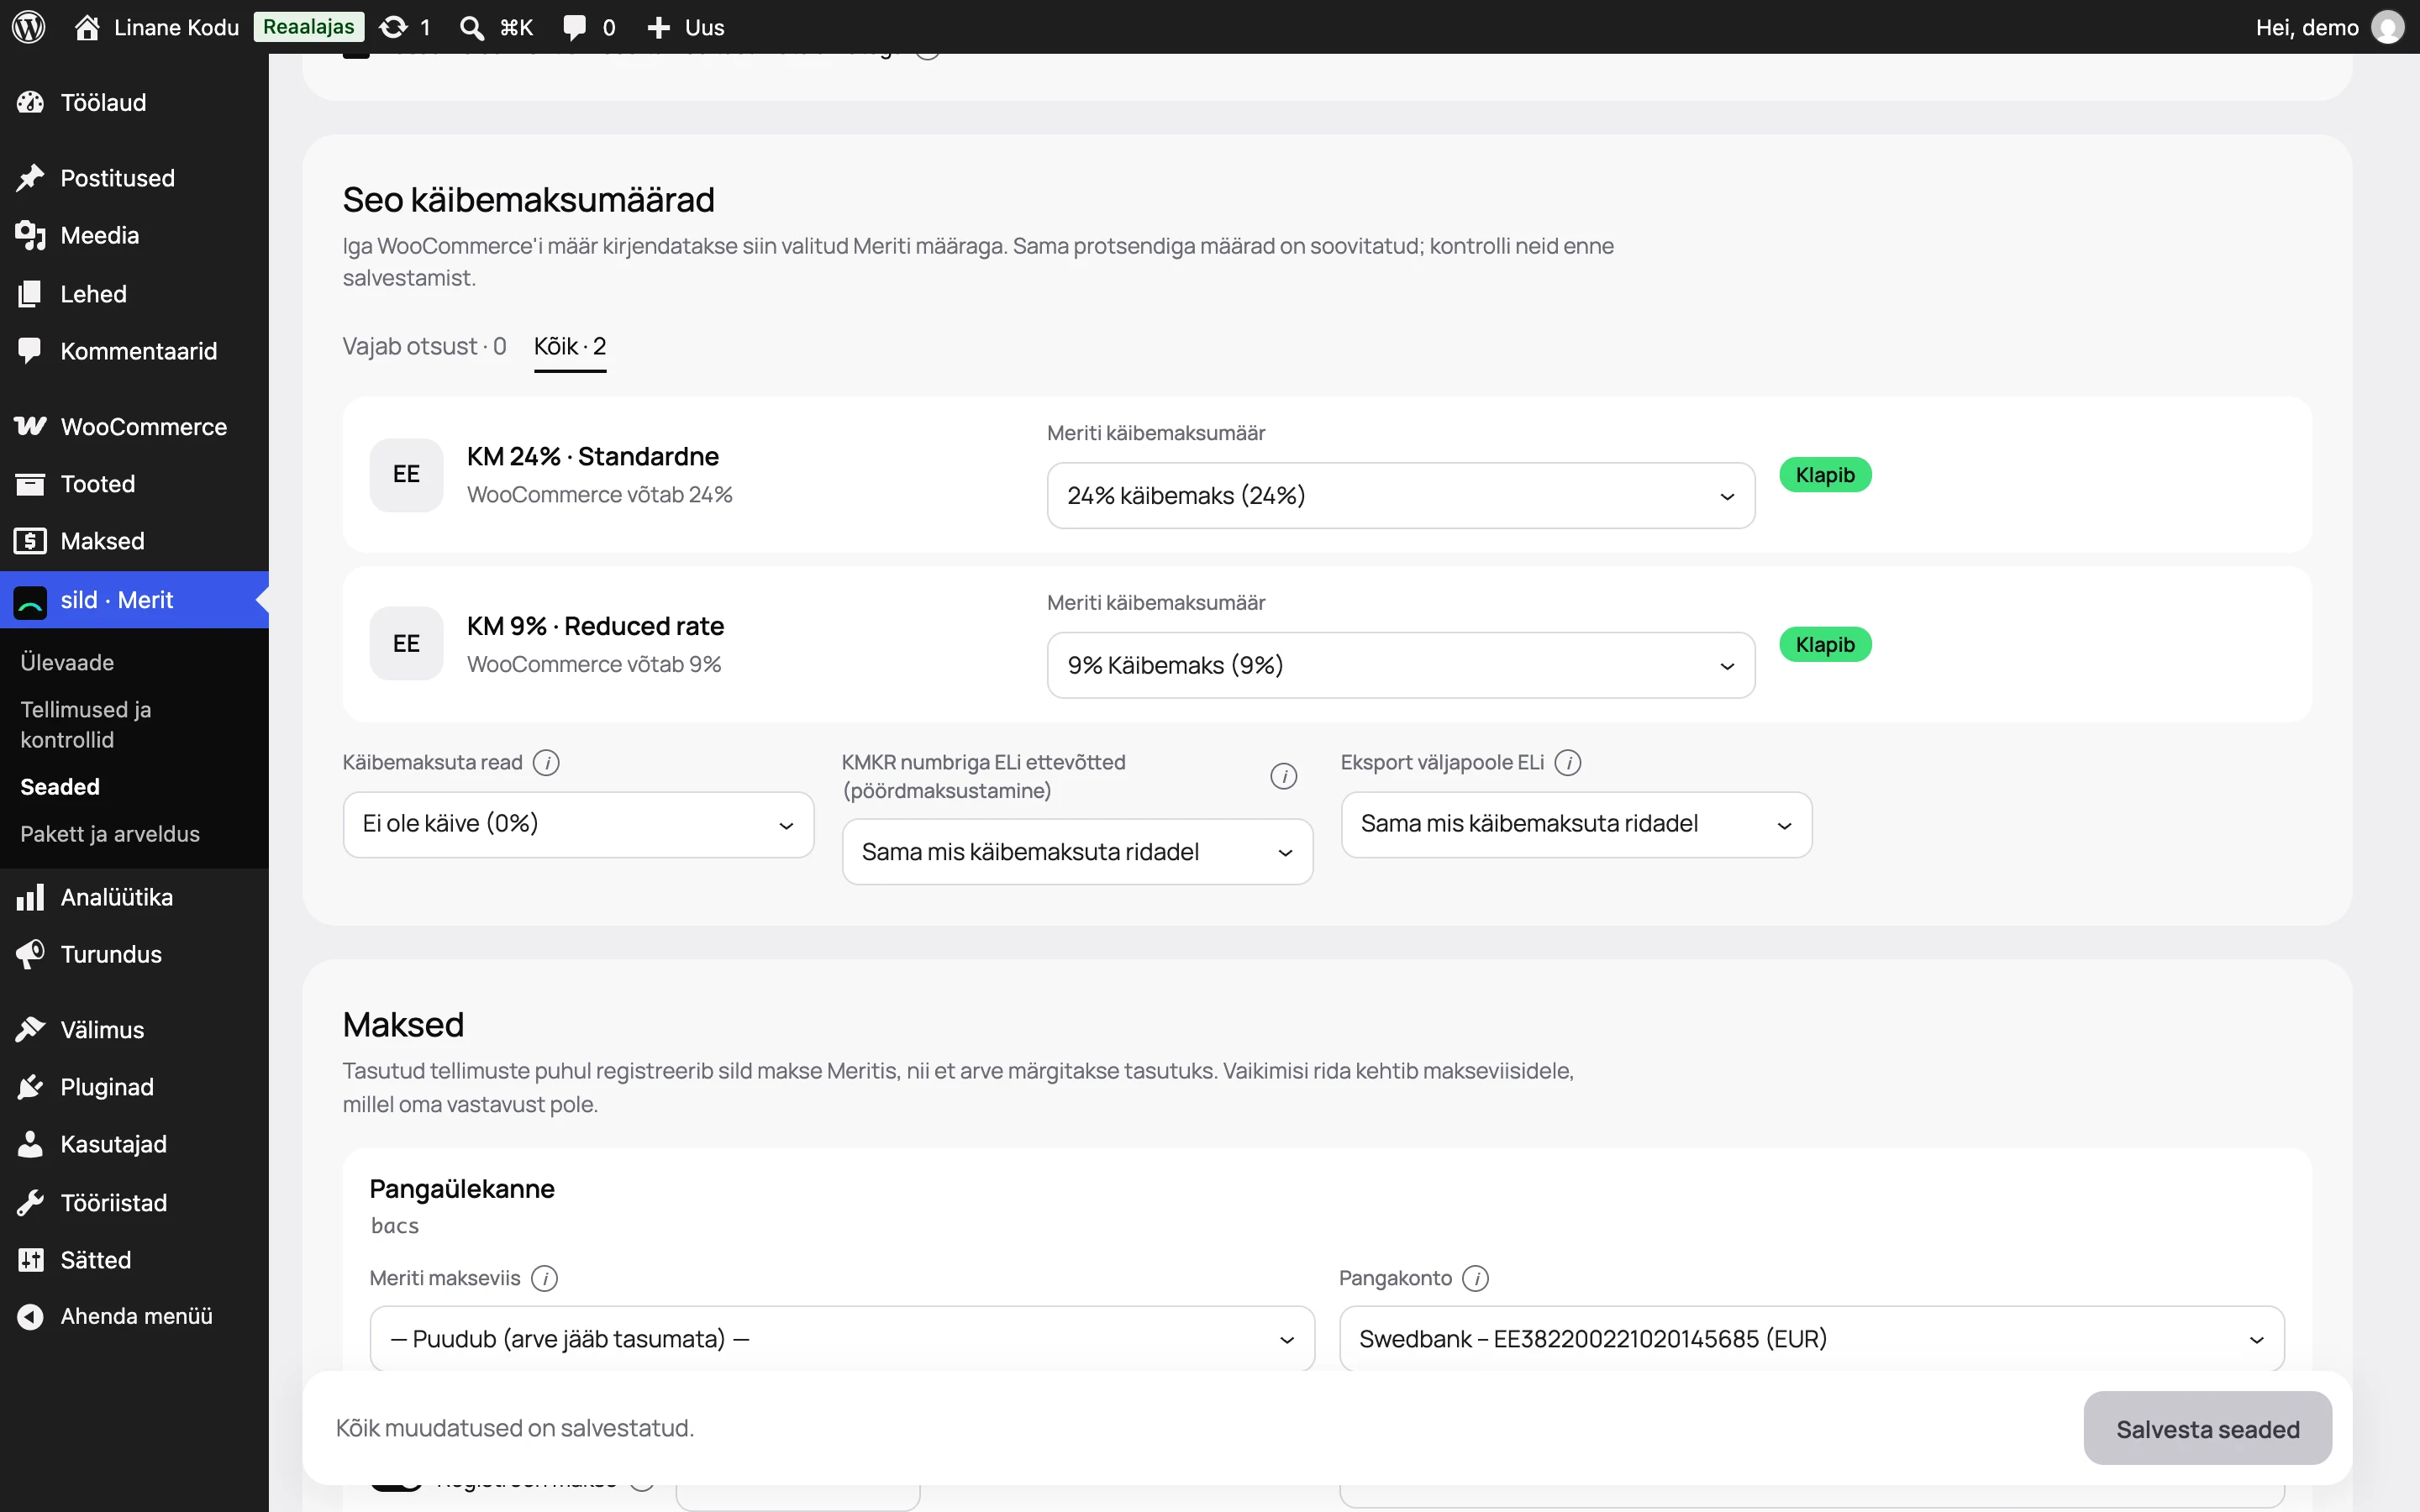
Task: Expand the 9% Käibemaks dropdown
Action: (x=1401, y=666)
